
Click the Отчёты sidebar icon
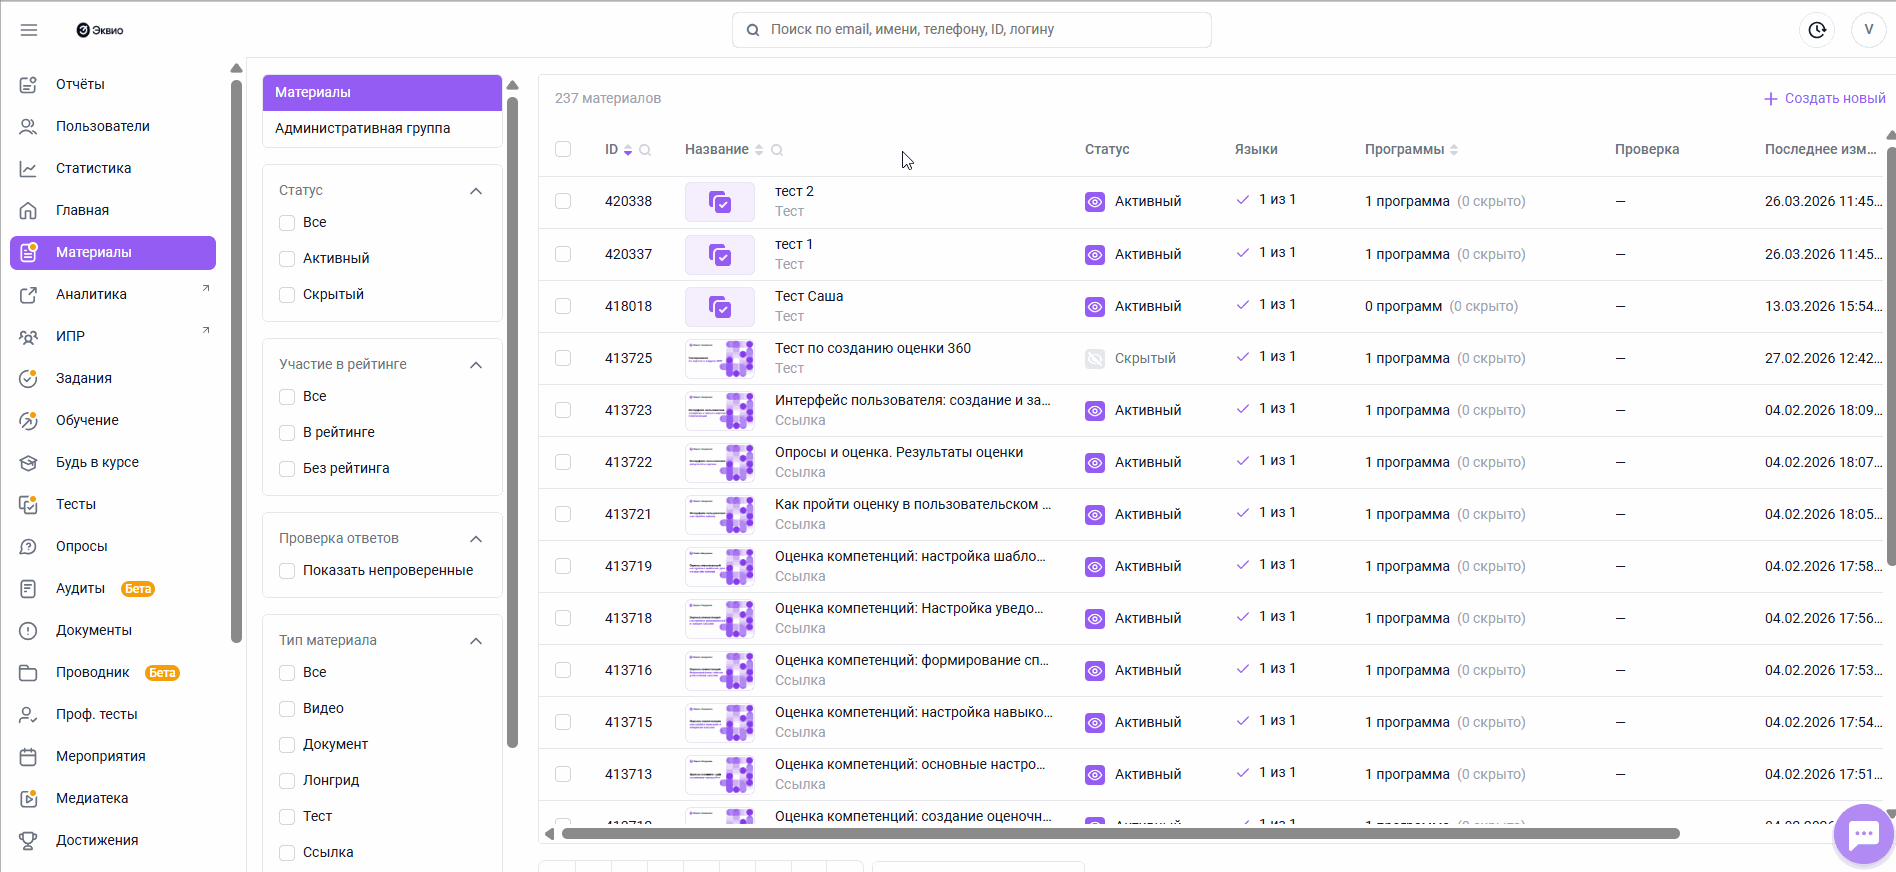click(28, 85)
